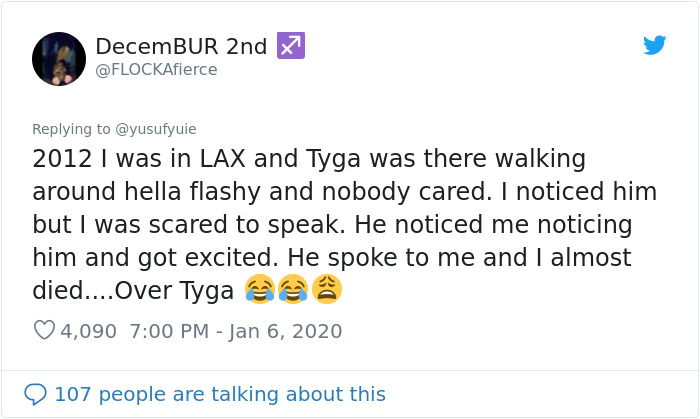Open the DecemBUR 2nd display name
Image resolution: width=700 pixels, height=419 pixels.
pyautogui.click(x=181, y=47)
